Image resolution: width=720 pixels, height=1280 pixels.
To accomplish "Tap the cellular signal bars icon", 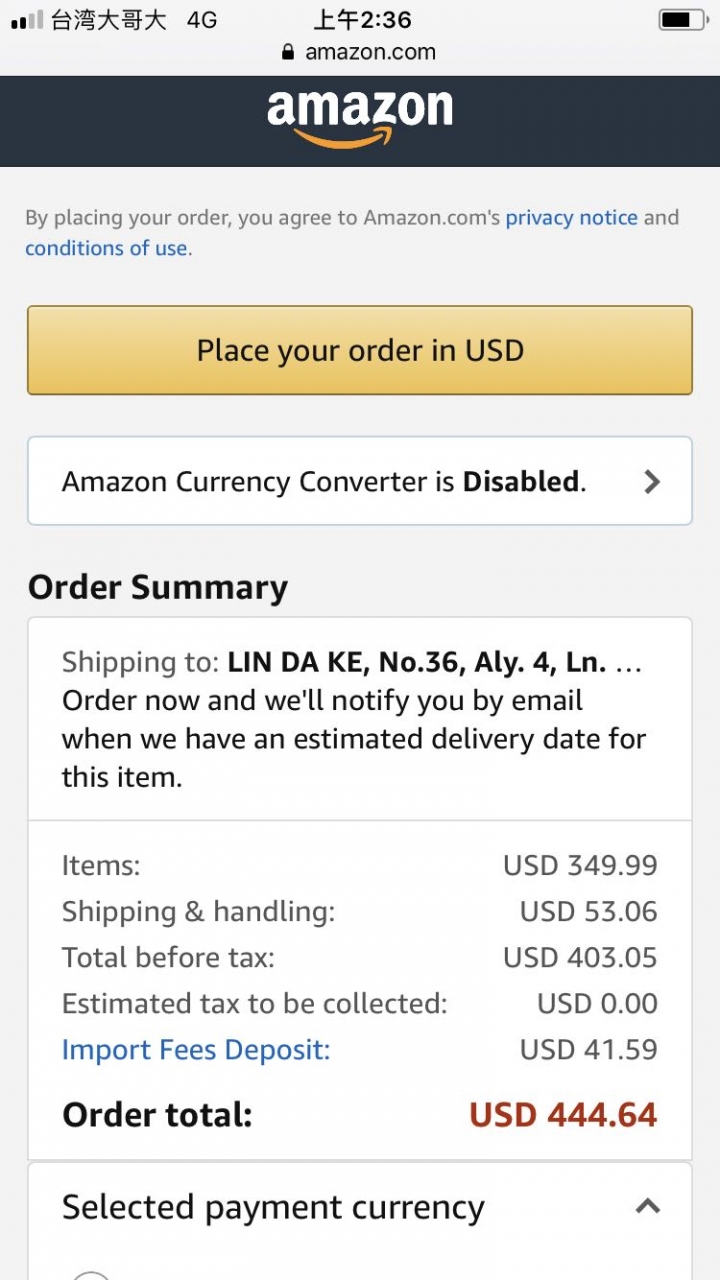I will [x=28, y=19].
